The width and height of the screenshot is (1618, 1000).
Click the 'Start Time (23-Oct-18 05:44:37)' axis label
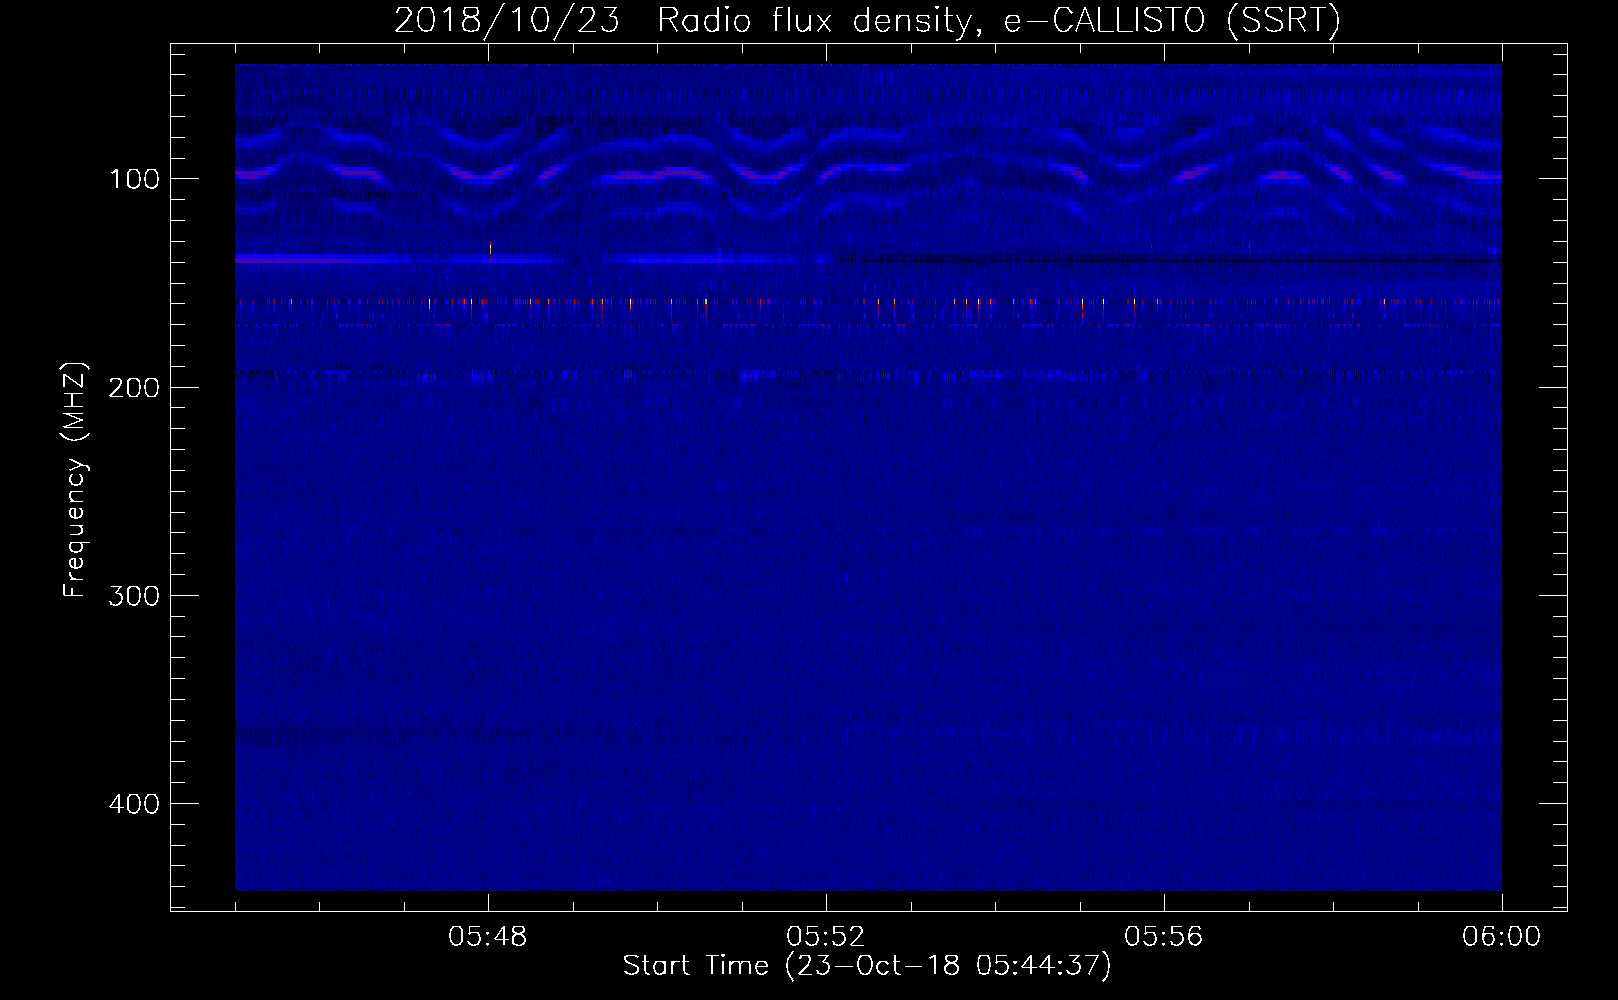867,966
